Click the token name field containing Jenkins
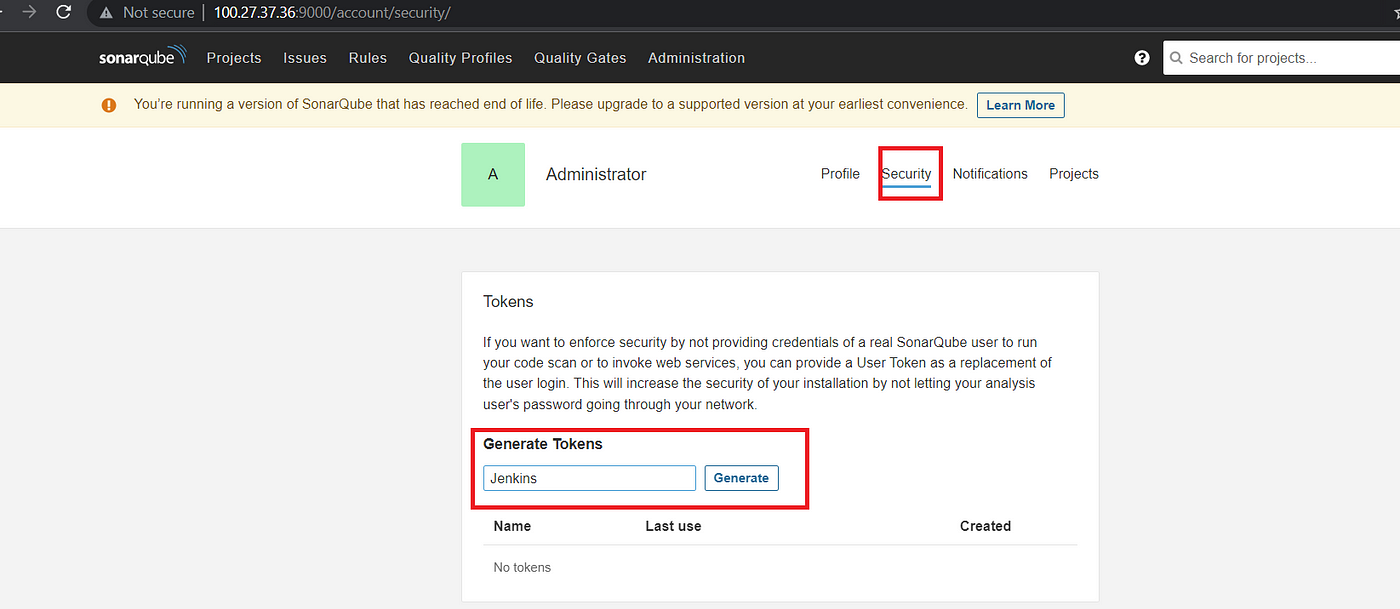This screenshot has height=609, width=1400. (x=589, y=478)
